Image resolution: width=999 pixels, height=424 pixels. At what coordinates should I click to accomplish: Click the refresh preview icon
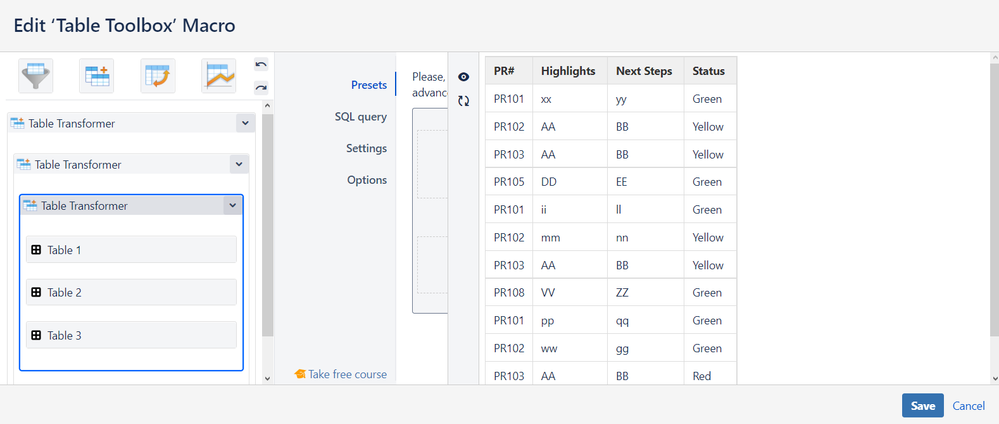[x=464, y=101]
